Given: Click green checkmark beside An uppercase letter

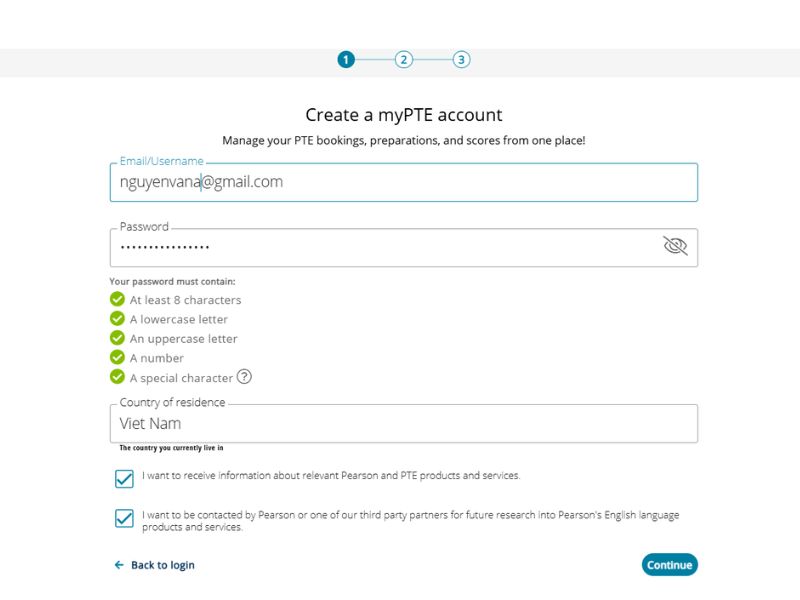Looking at the screenshot, I should [x=117, y=338].
